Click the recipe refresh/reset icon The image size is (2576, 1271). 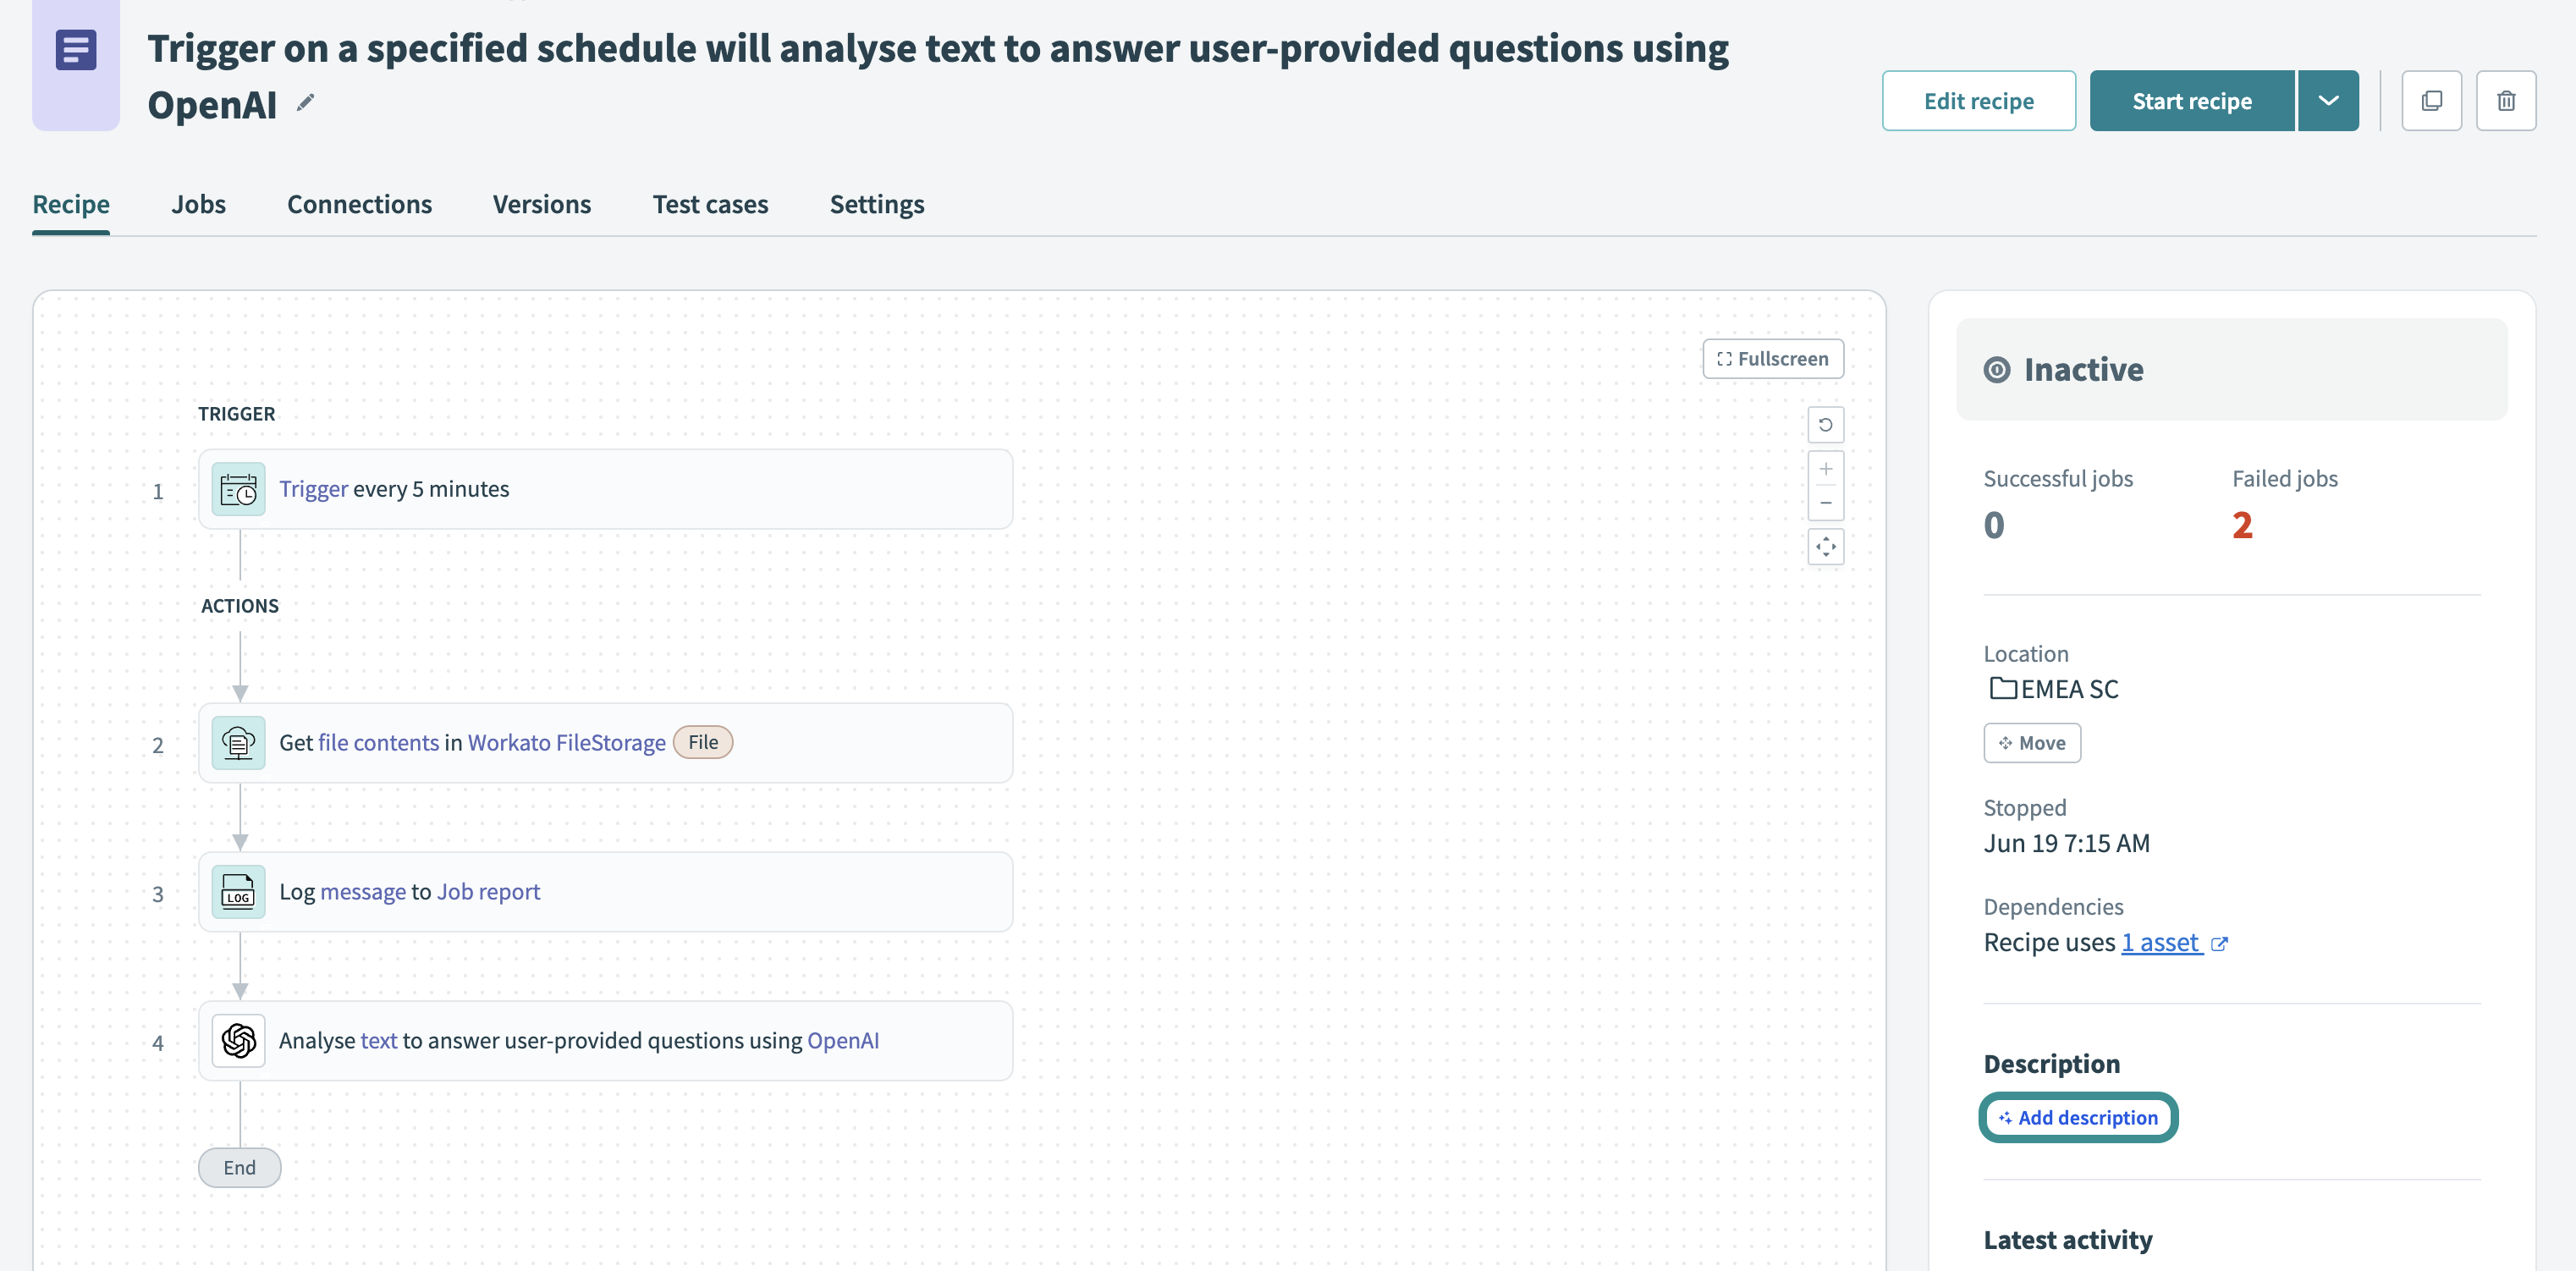(x=1827, y=424)
